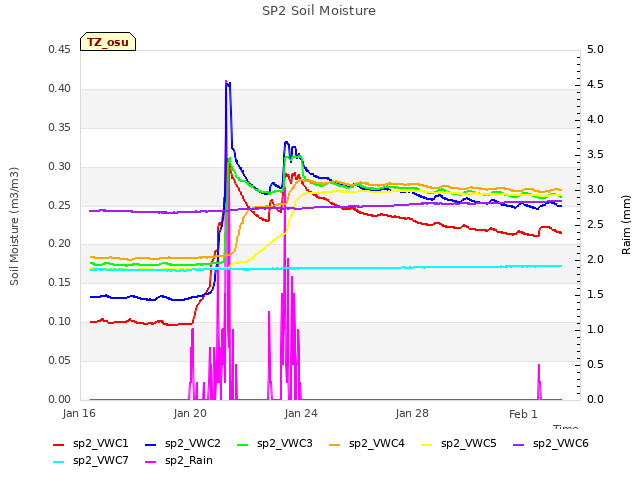Click the 0.00 left axis value
Screen dimensions: 640x480
tap(60, 399)
